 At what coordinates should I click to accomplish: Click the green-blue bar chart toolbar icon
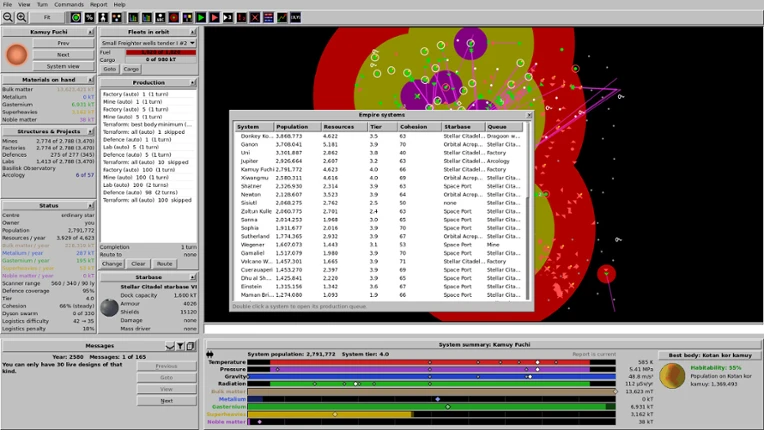pos(133,18)
